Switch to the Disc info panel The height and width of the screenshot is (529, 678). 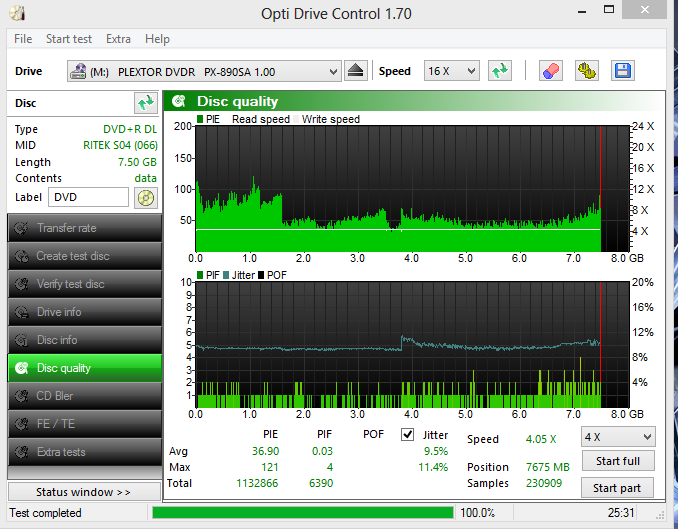(x=85, y=340)
